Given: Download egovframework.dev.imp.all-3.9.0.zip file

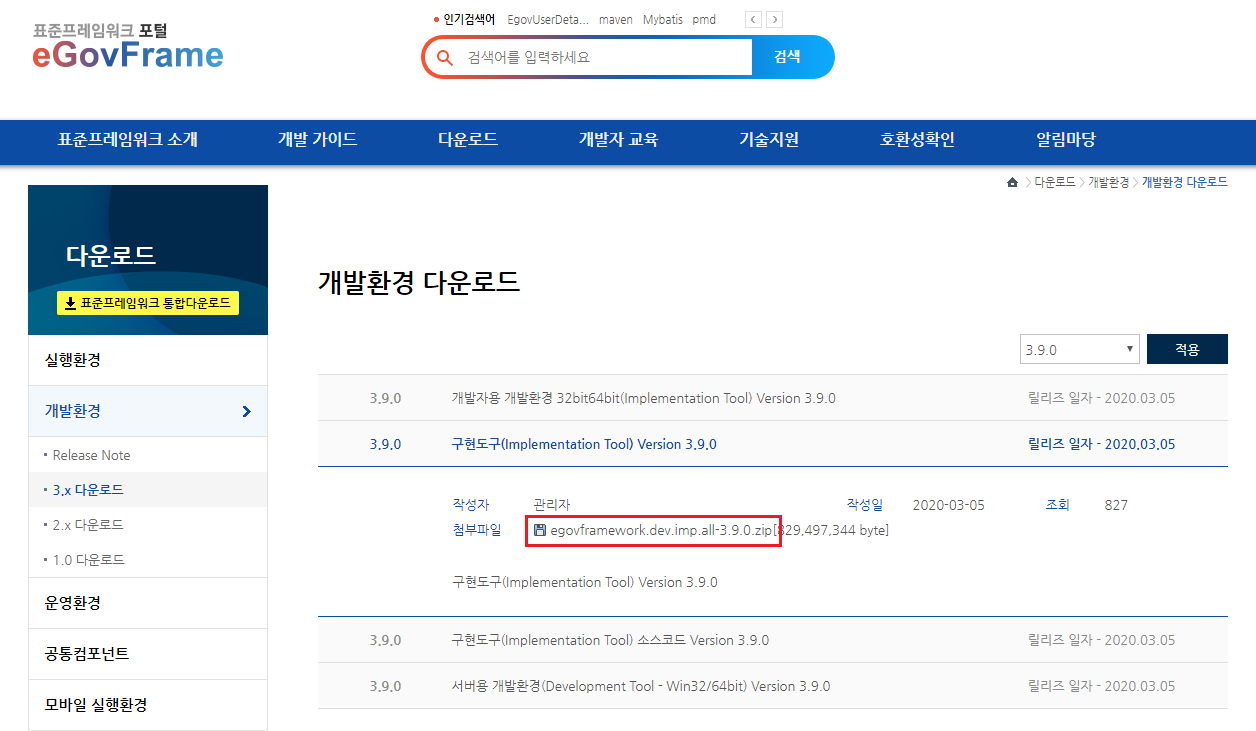Looking at the screenshot, I should click(x=661, y=530).
